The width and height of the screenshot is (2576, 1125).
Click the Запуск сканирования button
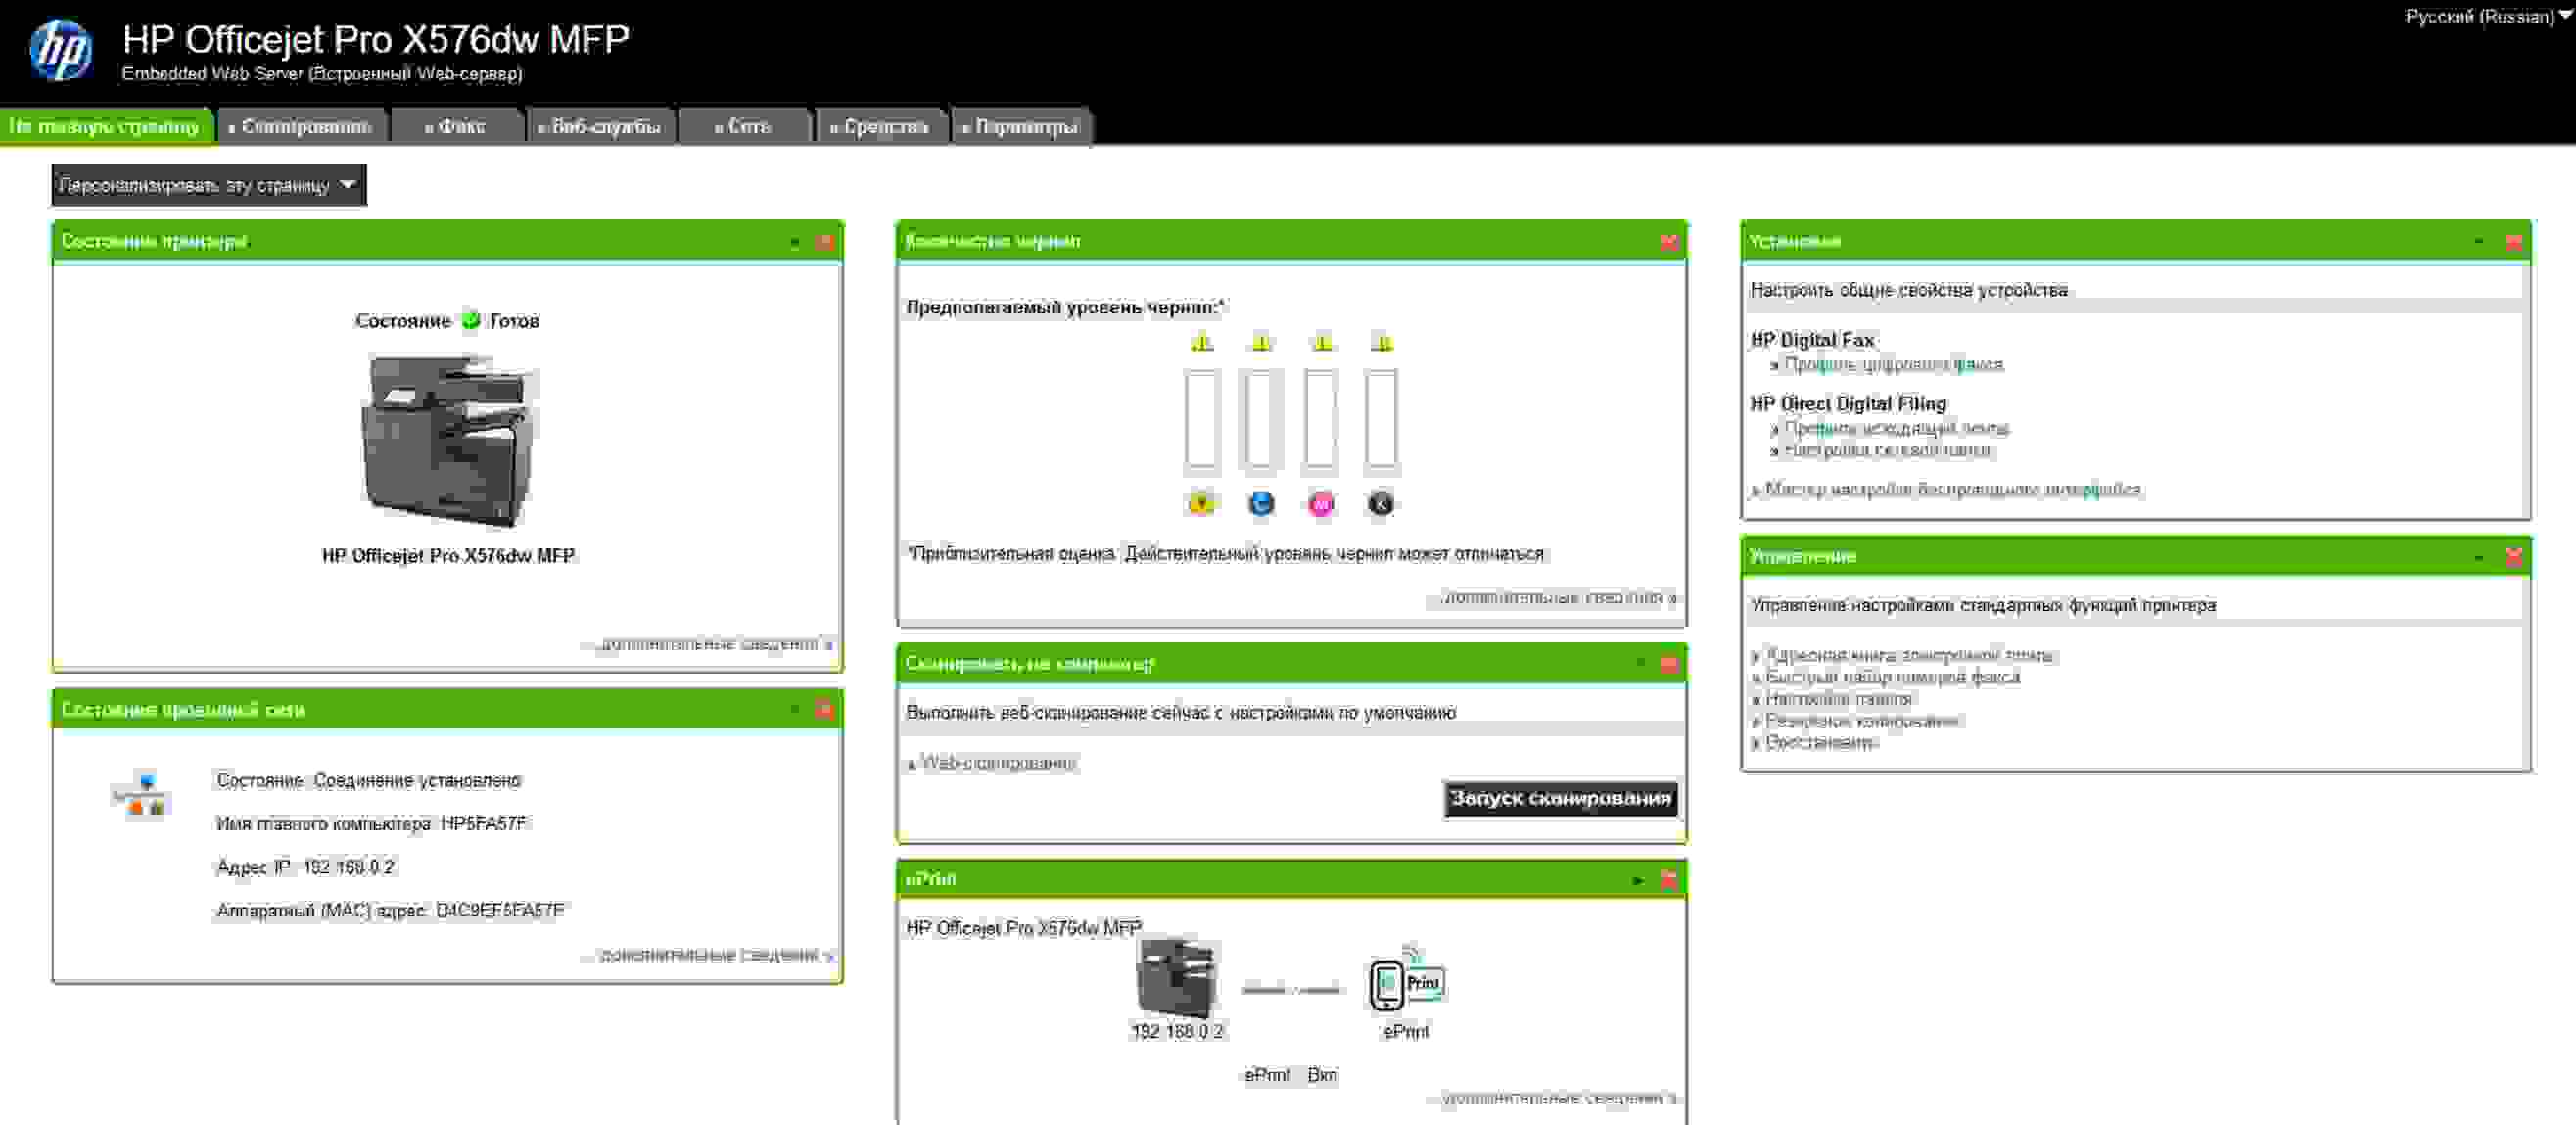point(1560,798)
